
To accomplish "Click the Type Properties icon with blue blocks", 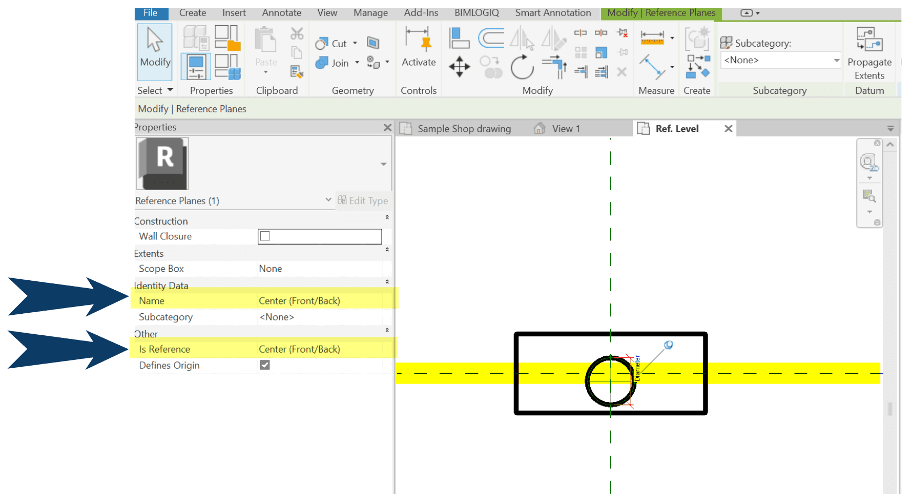I will [228, 66].
